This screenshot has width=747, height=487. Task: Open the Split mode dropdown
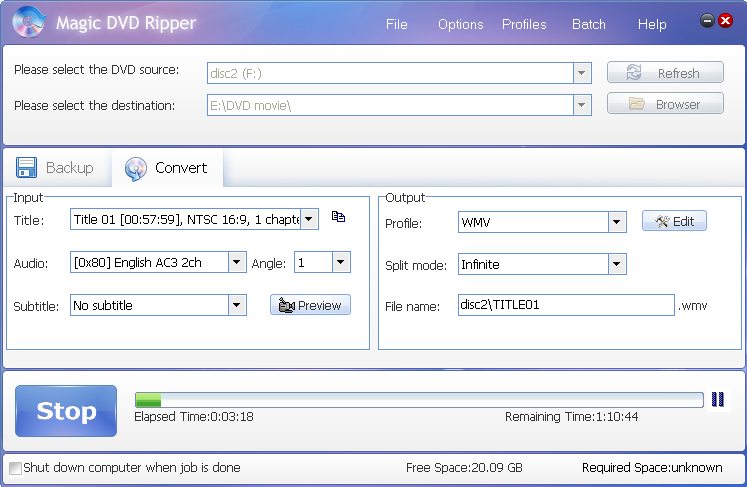click(x=617, y=264)
